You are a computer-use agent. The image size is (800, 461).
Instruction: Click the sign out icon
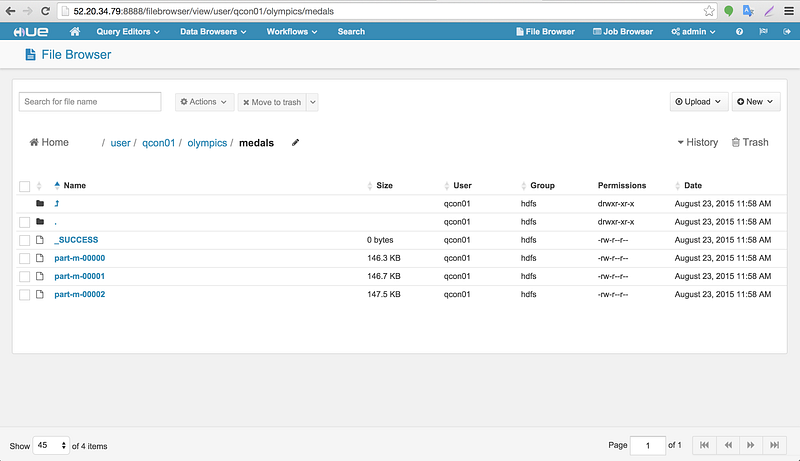(786, 32)
